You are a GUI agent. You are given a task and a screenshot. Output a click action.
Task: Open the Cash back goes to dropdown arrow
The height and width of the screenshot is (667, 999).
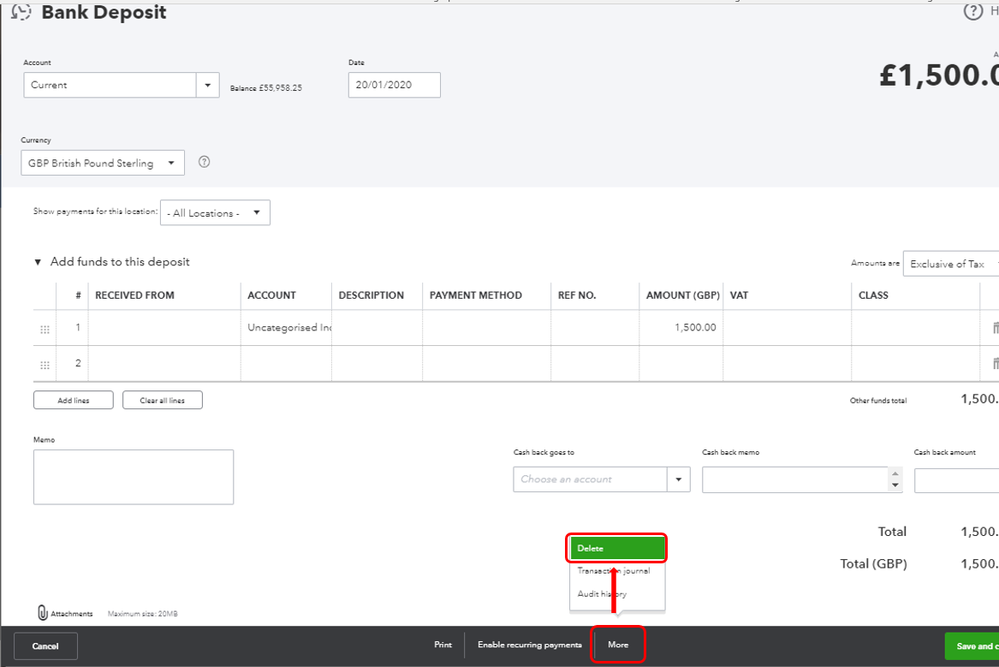[x=679, y=479]
